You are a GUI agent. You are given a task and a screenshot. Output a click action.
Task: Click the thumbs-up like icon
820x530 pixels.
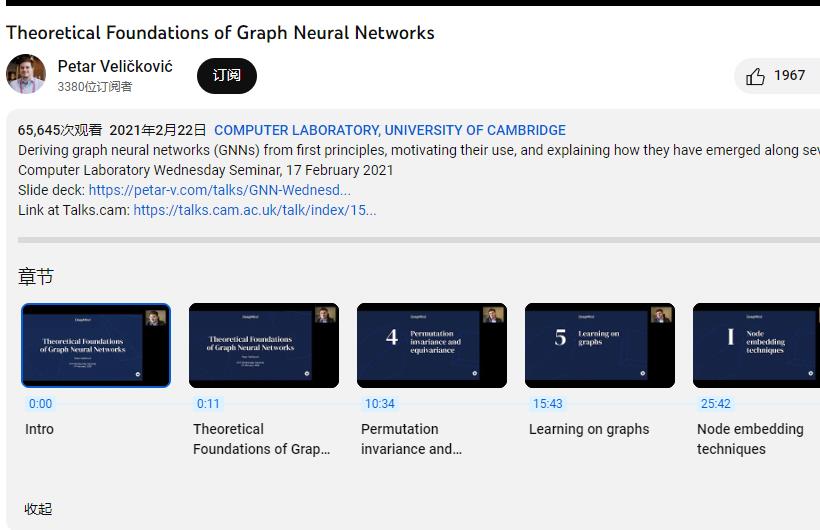755,76
